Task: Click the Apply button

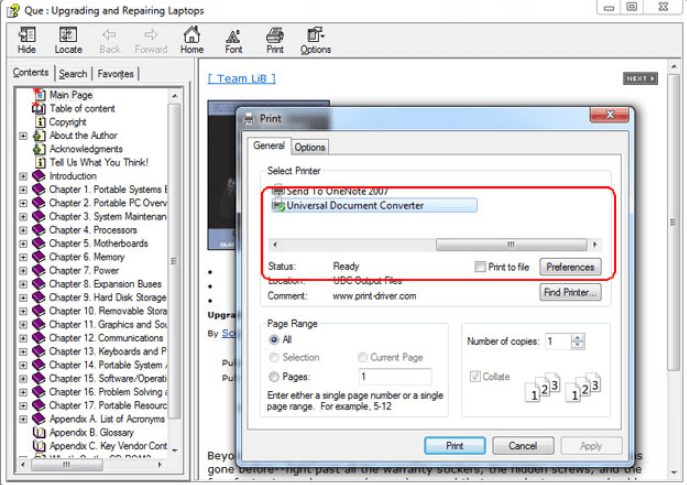Action: point(591,446)
